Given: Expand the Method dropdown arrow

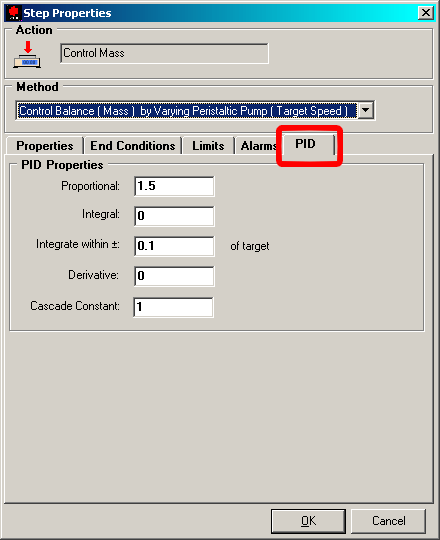Looking at the screenshot, I should tap(366, 111).
